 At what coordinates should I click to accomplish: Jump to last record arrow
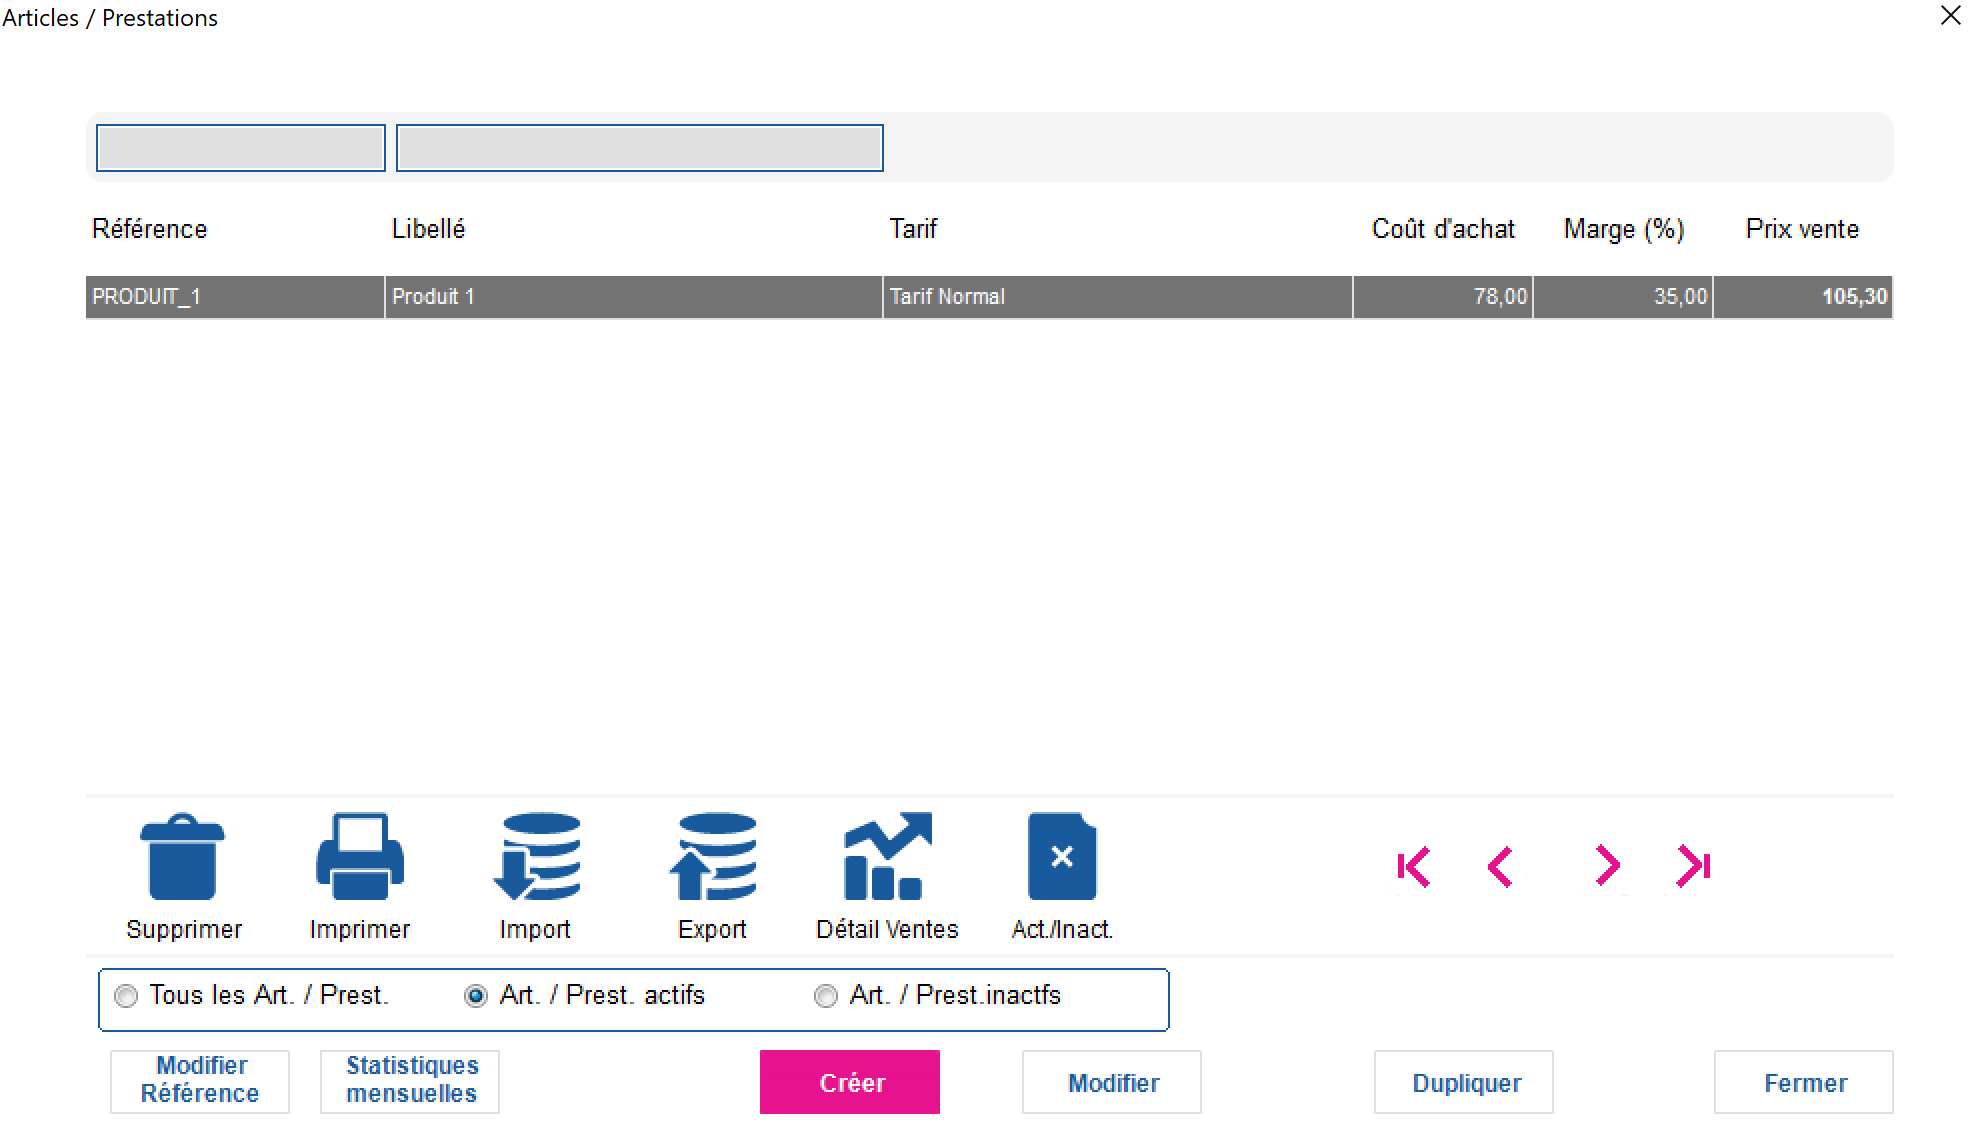point(1693,866)
